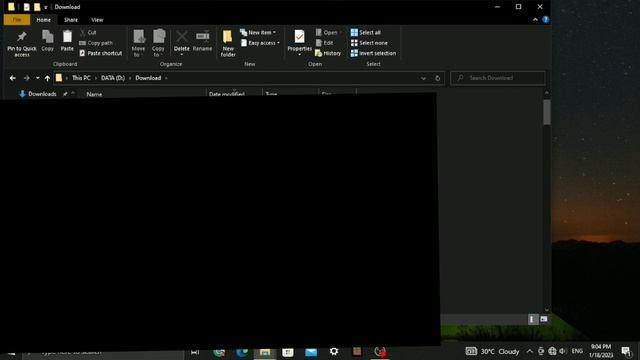Viewport: 640px width, 360px height.
Task: Open the File tab
Action: (17, 20)
